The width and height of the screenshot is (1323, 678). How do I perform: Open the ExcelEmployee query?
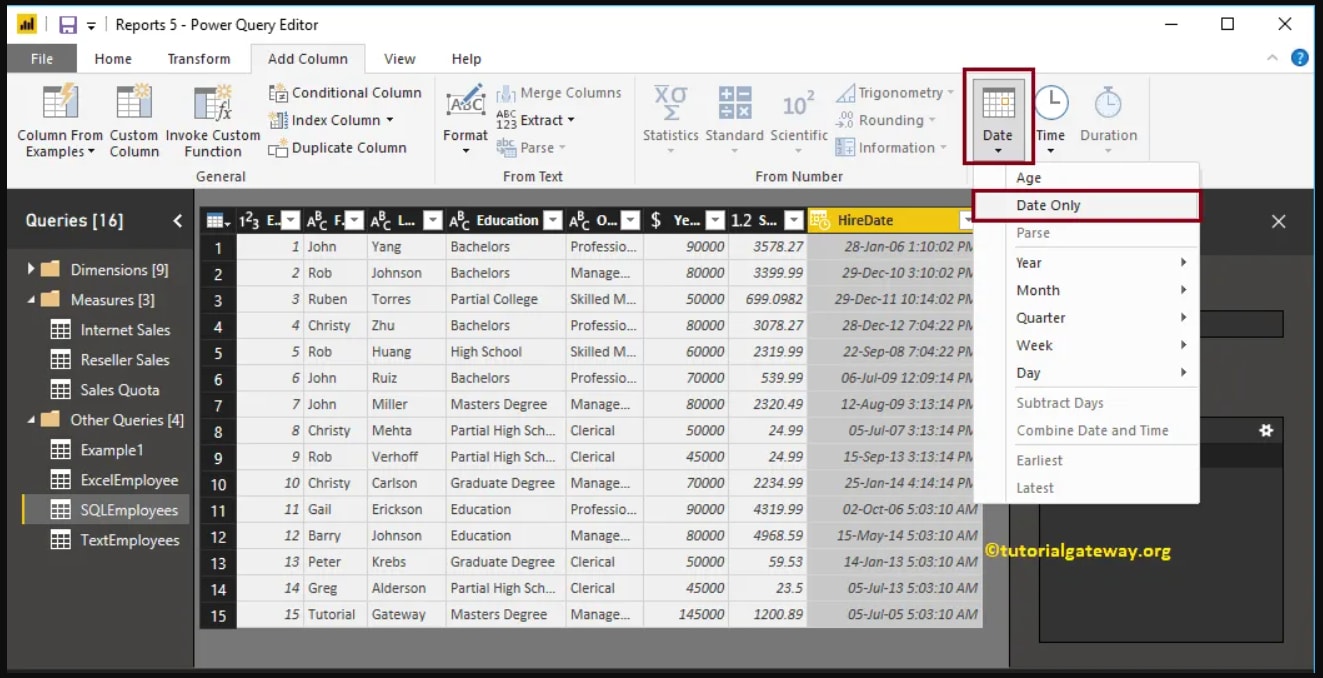coord(129,480)
